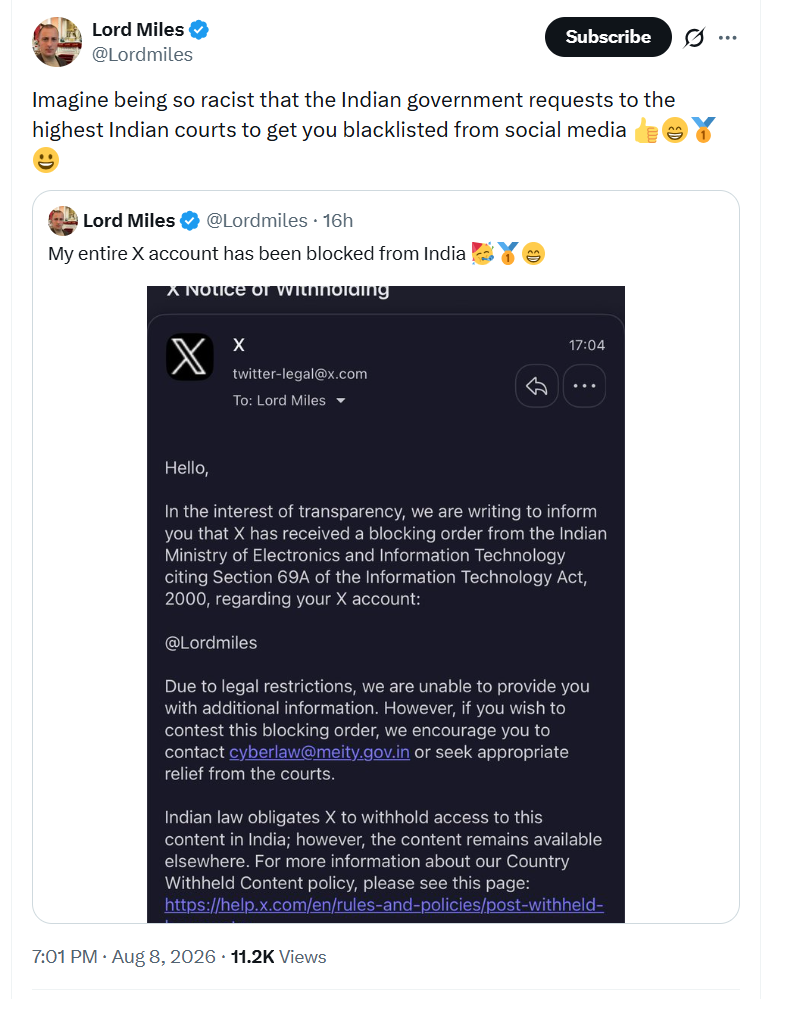Click the @Lordmiles handle under the name
The height and width of the screenshot is (1012, 800).
[x=142, y=55]
